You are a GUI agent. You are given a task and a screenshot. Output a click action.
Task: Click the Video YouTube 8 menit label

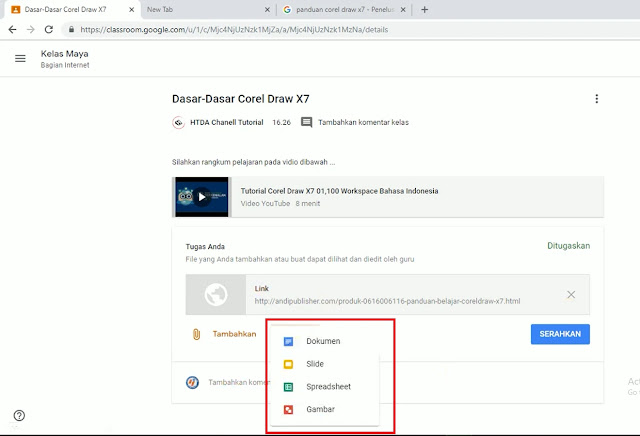(x=280, y=203)
